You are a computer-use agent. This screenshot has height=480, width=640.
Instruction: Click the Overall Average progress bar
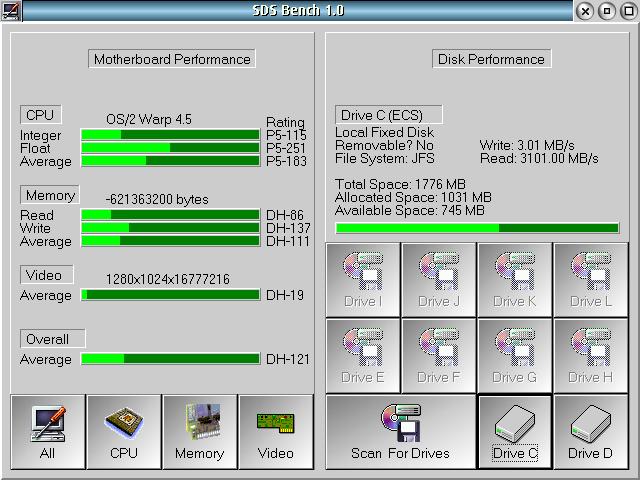pyautogui.click(x=170, y=359)
